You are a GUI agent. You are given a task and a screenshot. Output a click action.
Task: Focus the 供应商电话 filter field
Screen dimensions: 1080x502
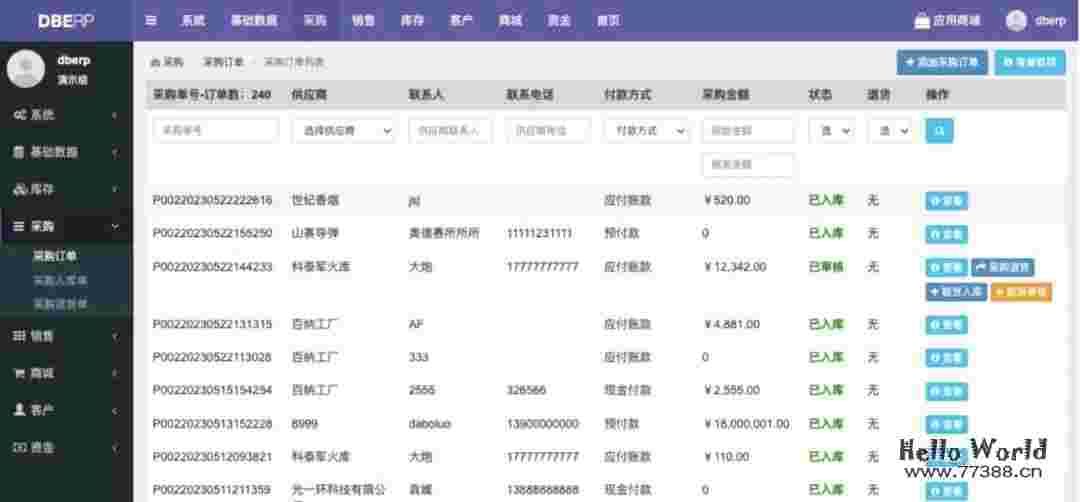[548, 130]
